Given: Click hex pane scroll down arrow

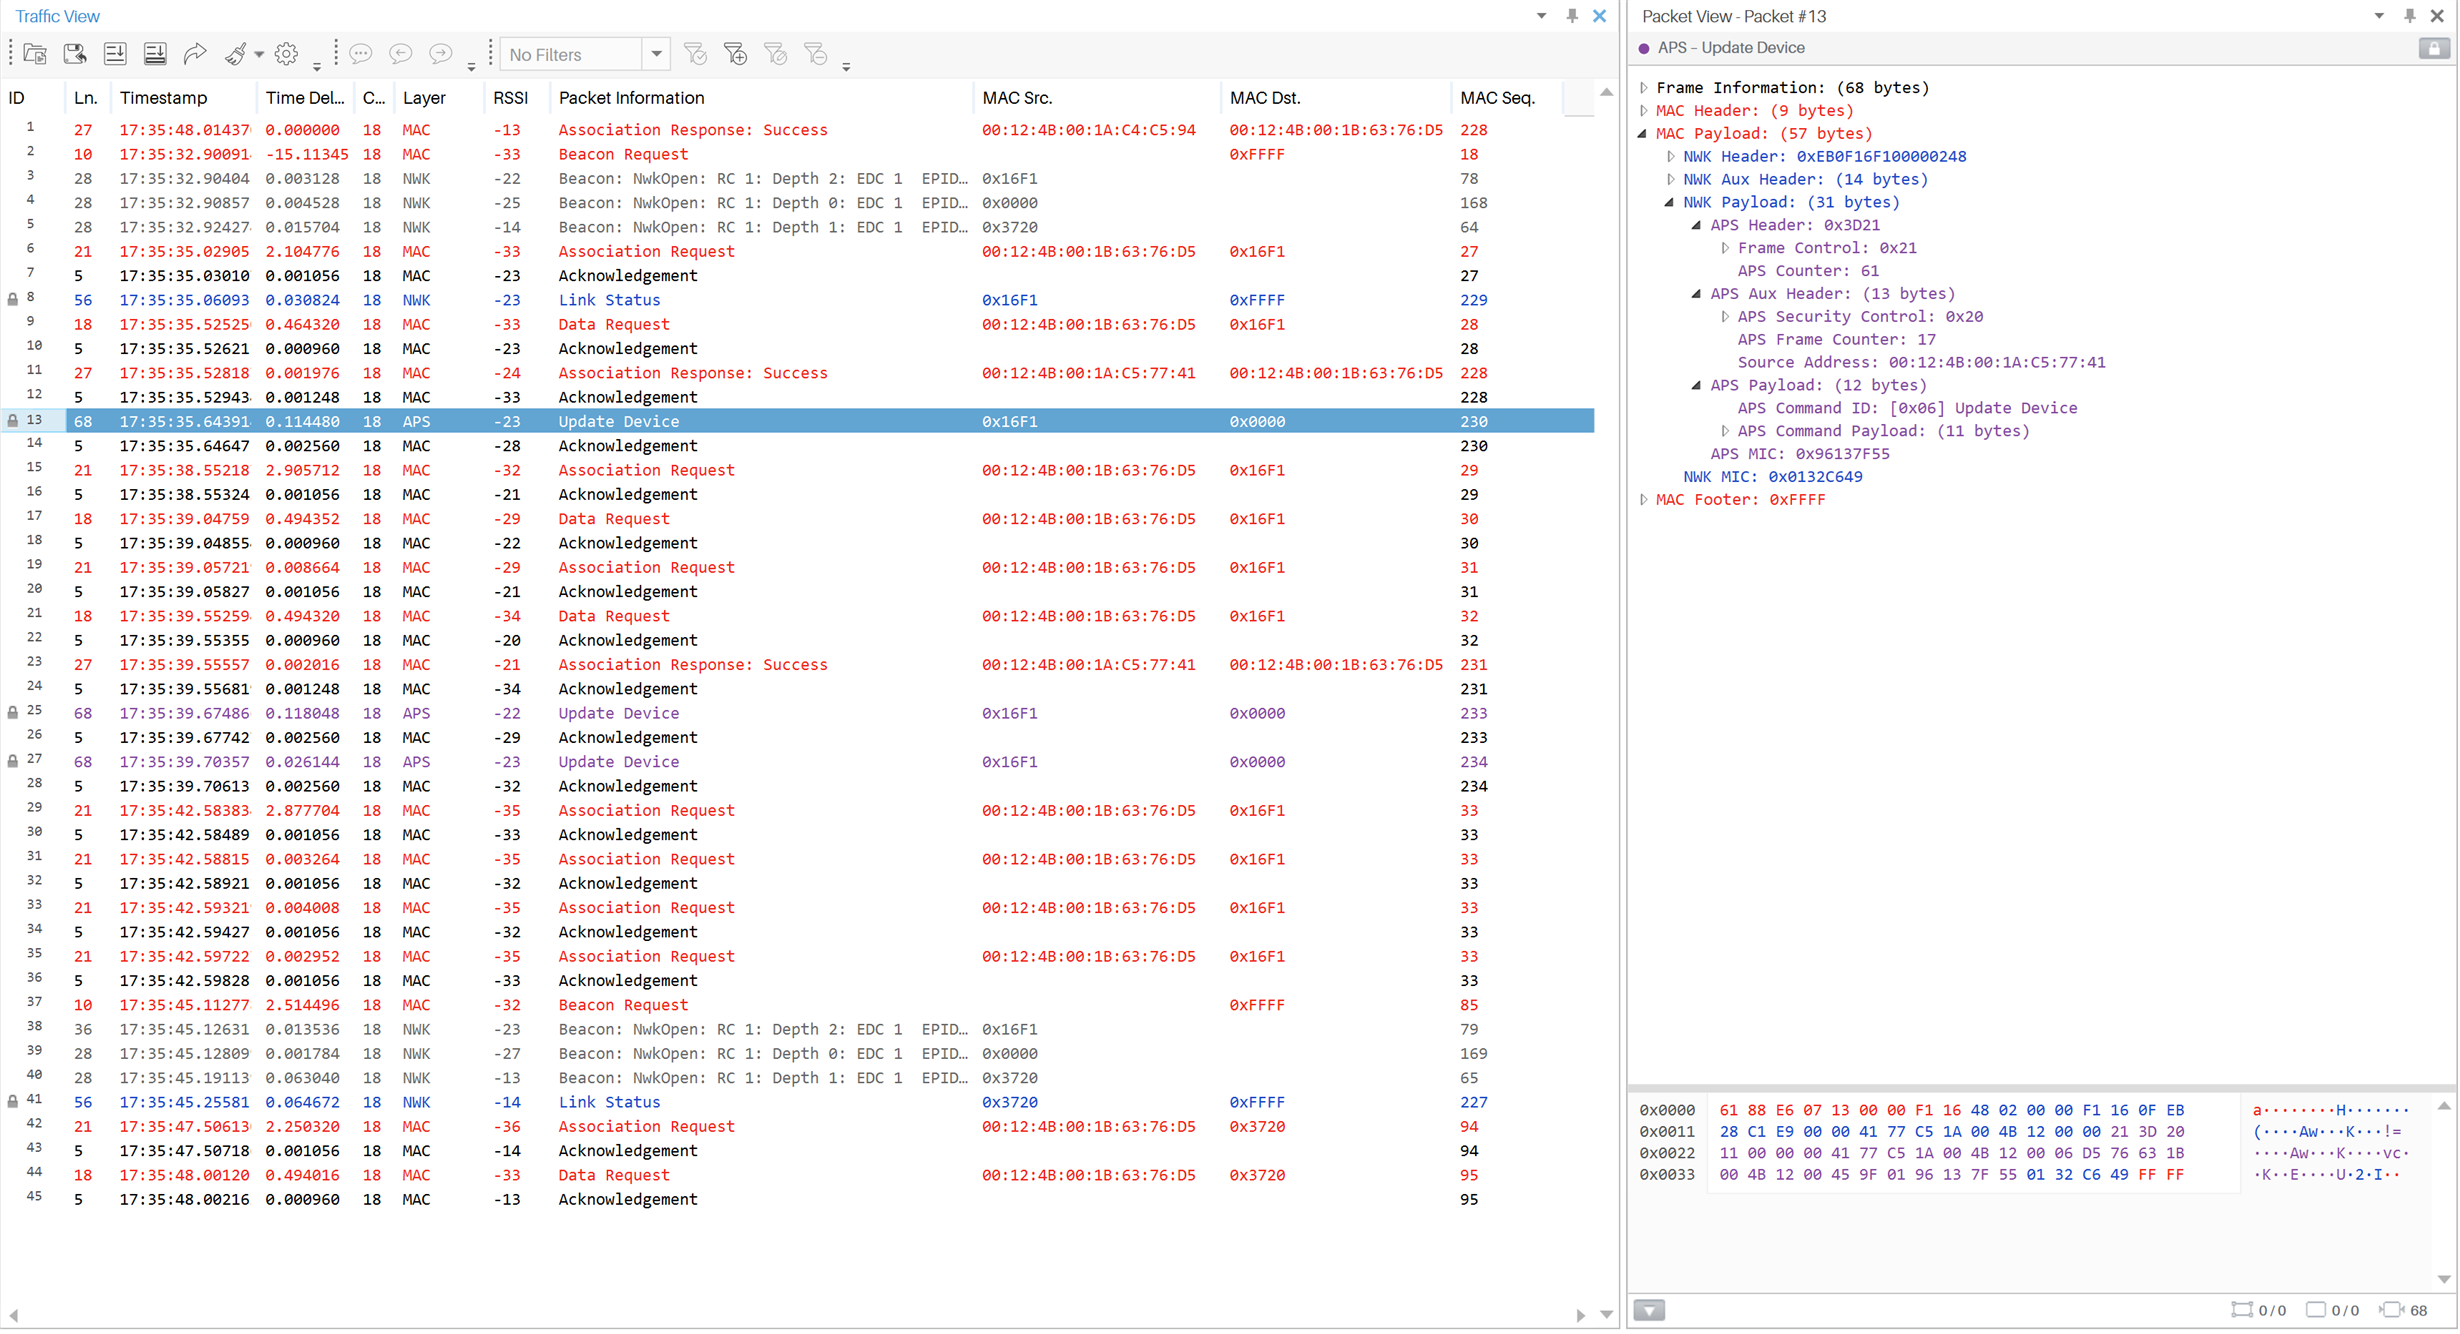Looking at the screenshot, I should pyautogui.click(x=2444, y=1279).
